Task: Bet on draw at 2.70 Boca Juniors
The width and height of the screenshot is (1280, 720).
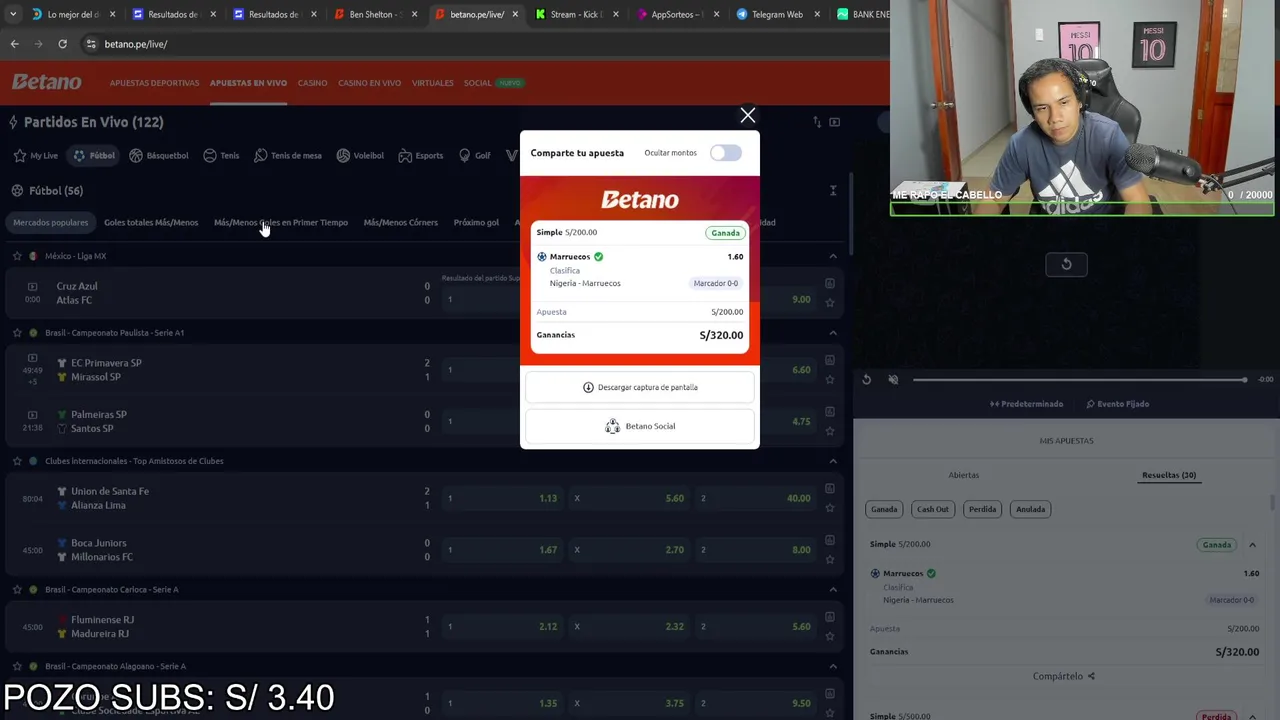Action: pyautogui.click(x=629, y=550)
